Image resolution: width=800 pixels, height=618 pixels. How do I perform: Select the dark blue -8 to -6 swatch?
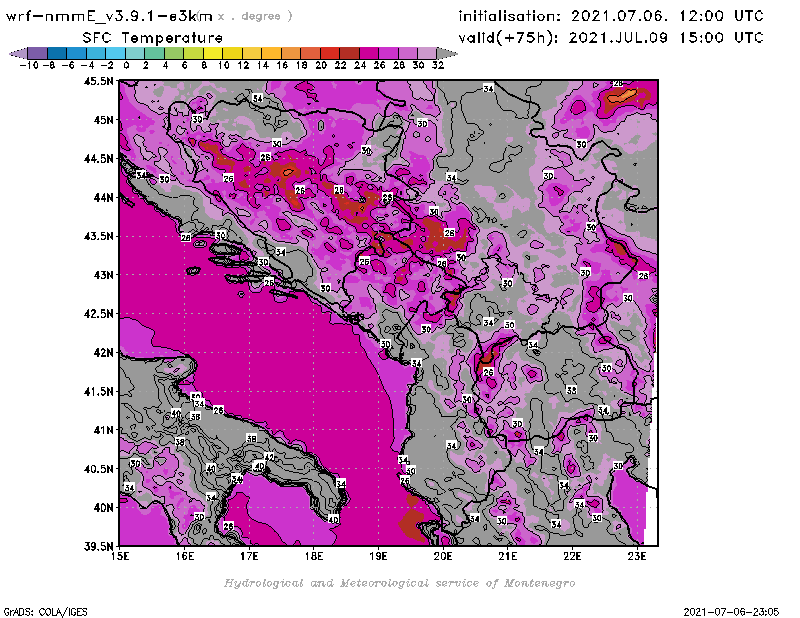pyautogui.click(x=57, y=54)
